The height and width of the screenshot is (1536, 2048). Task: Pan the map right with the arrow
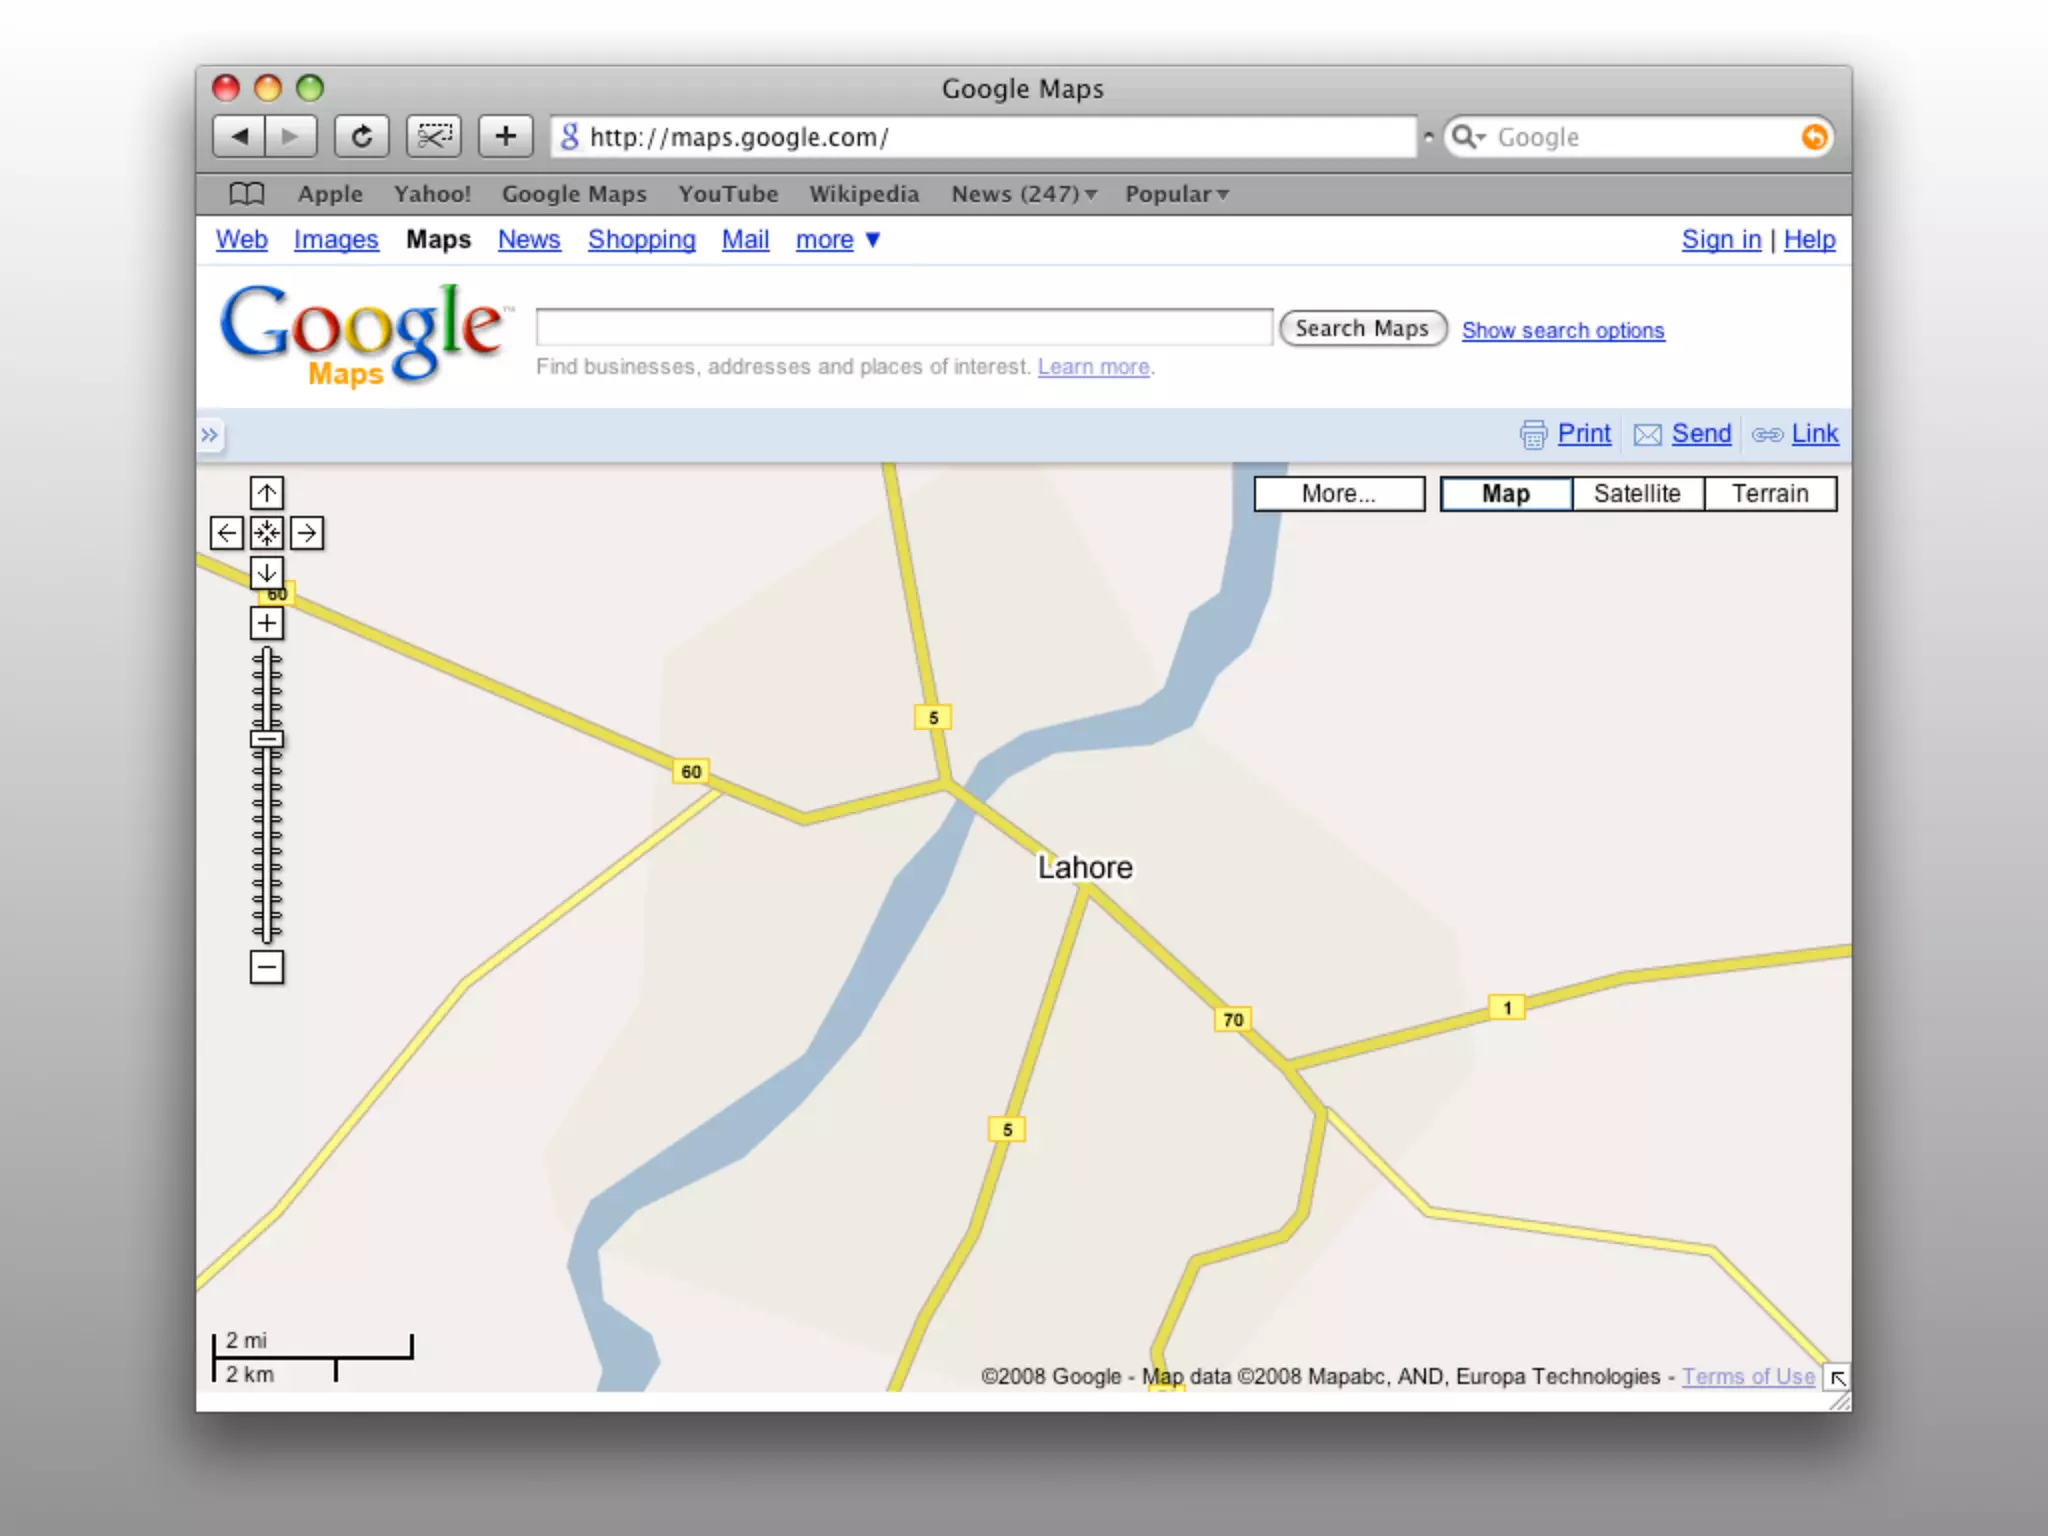tap(307, 533)
